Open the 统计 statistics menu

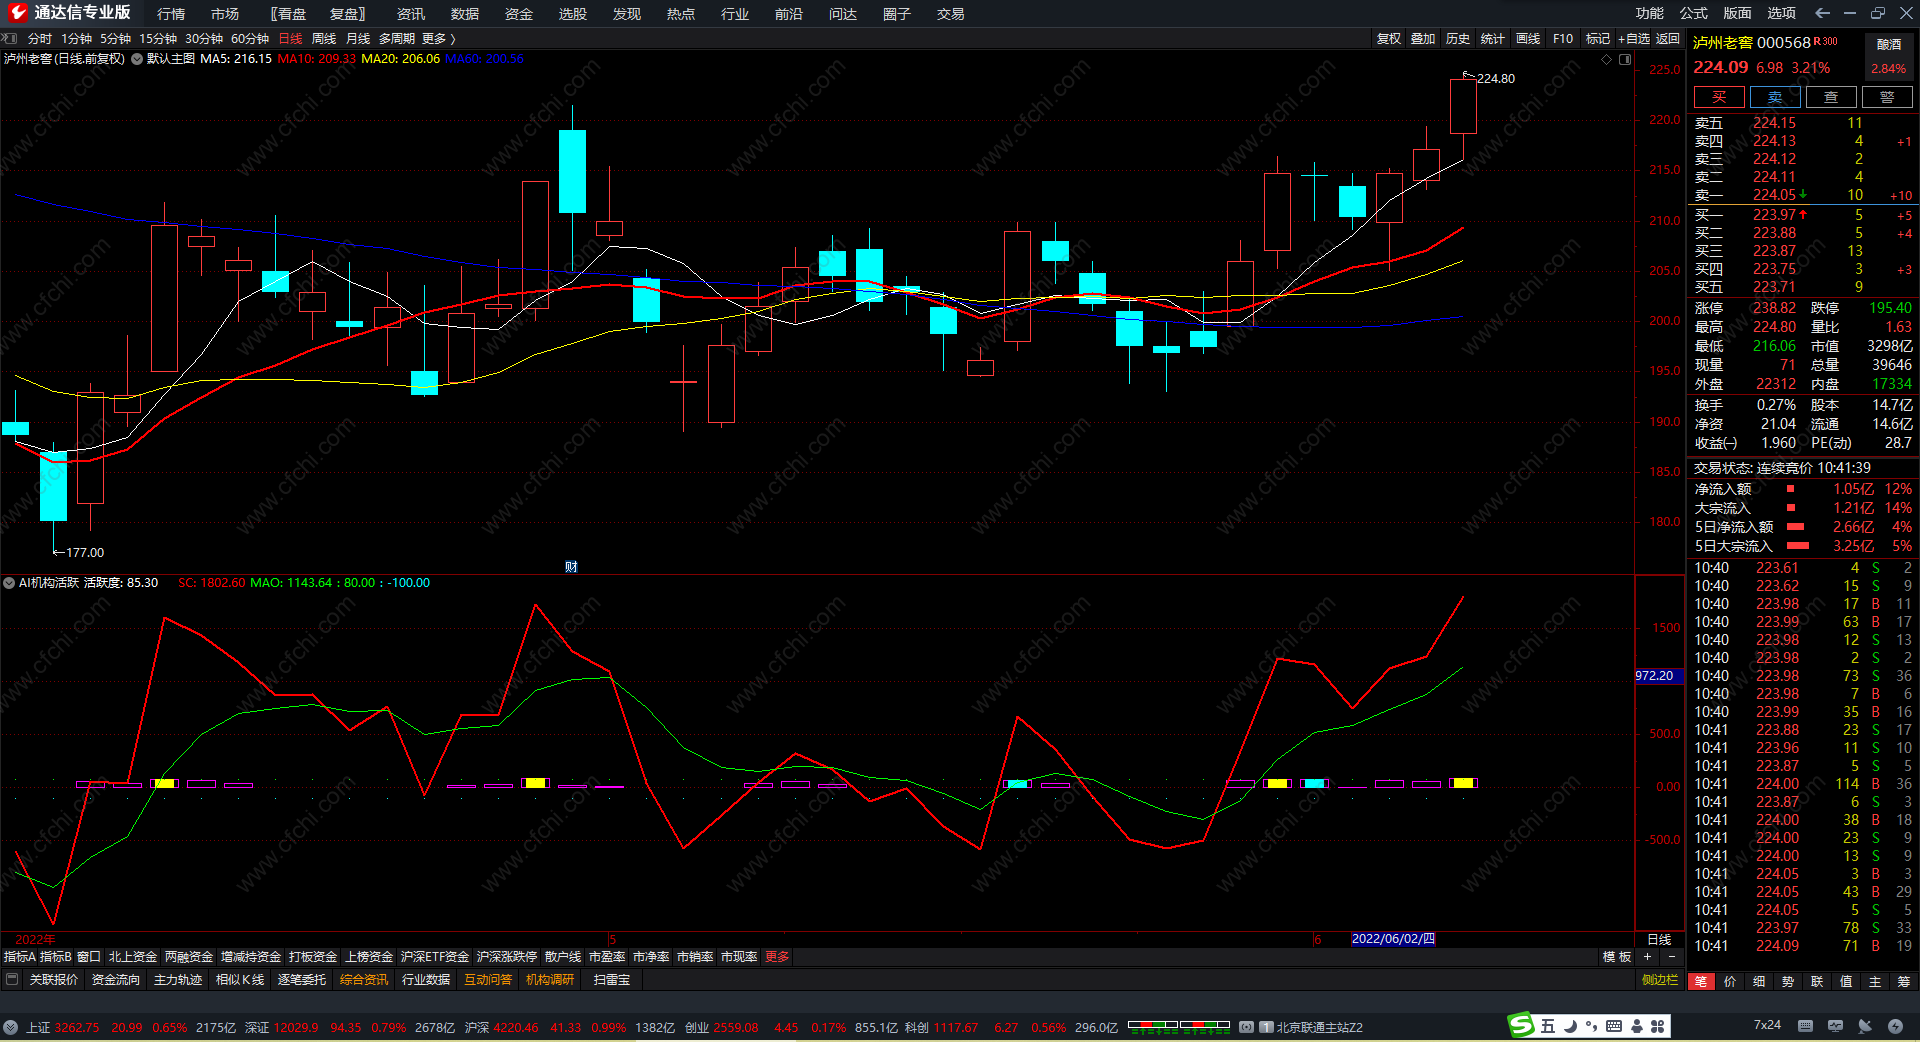click(1493, 39)
